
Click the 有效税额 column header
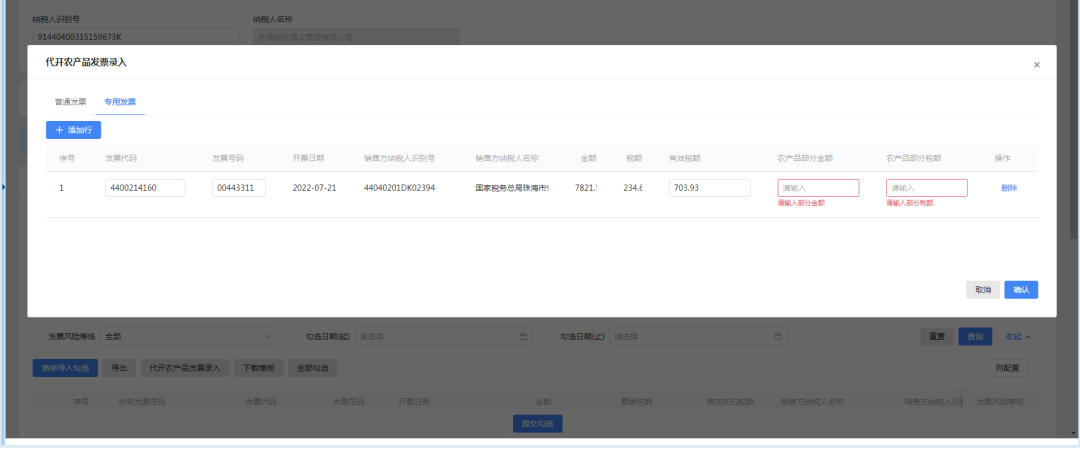(x=685, y=158)
